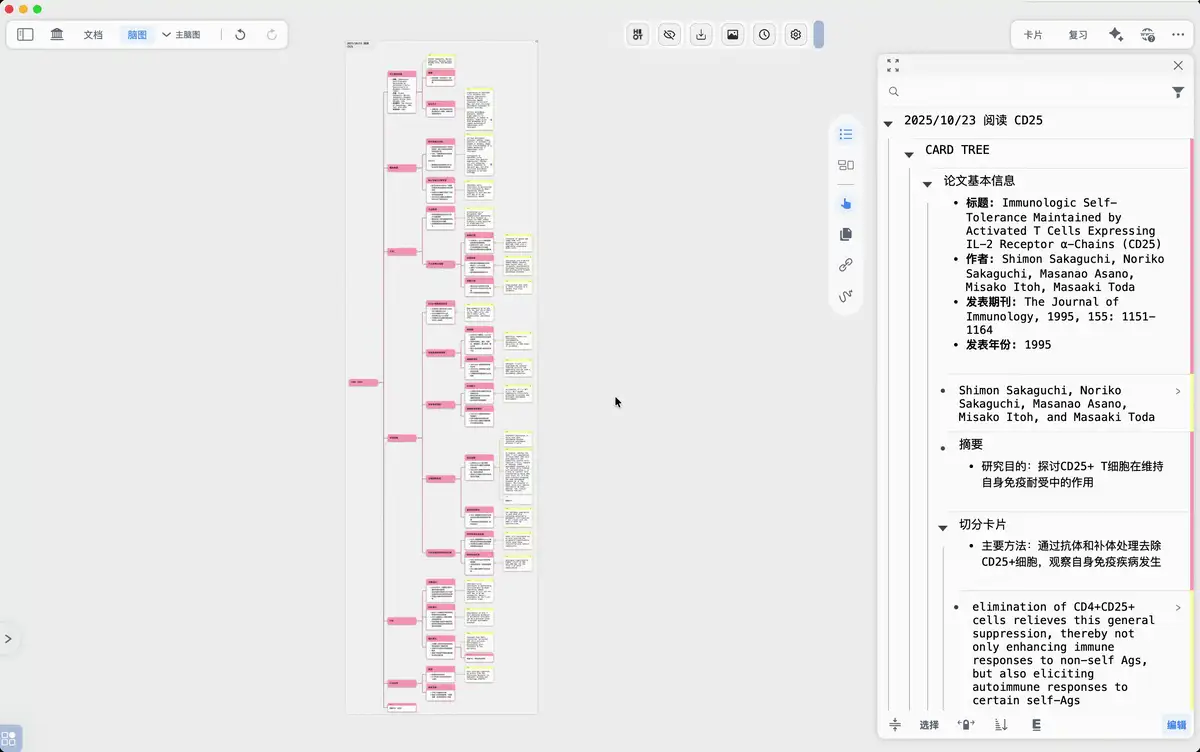Click the mind map root node on canvas
Image resolution: width=1200 pixels, height=752 pixels.
(363, 382)
